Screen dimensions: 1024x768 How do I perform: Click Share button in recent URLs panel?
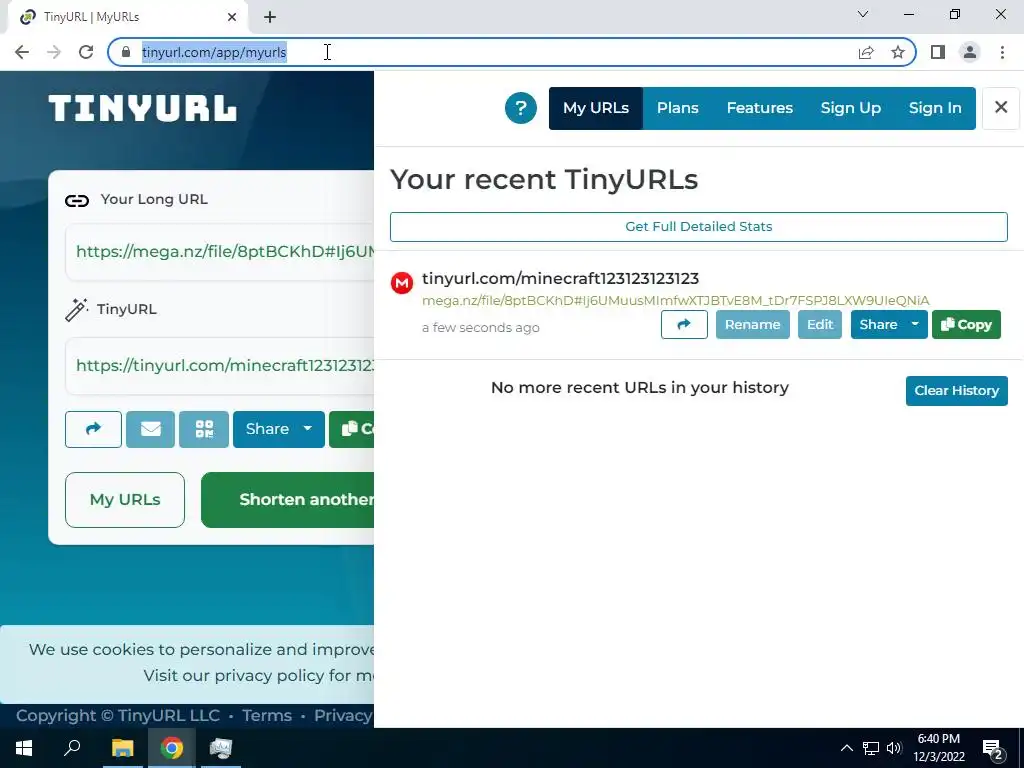[878, 325]
